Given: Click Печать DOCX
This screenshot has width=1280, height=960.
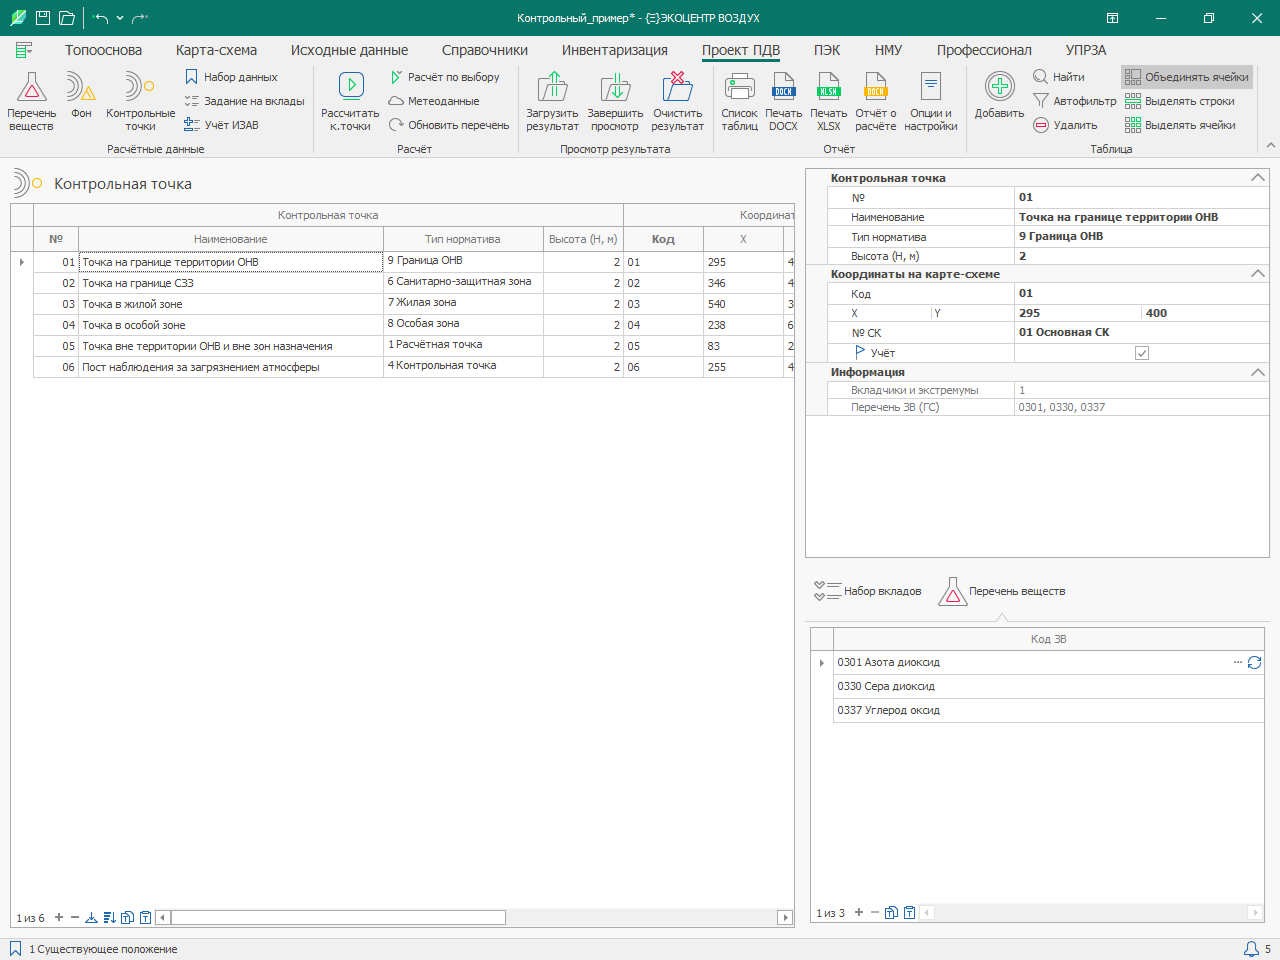Looking at the screenshot, I should pos(783,101).
